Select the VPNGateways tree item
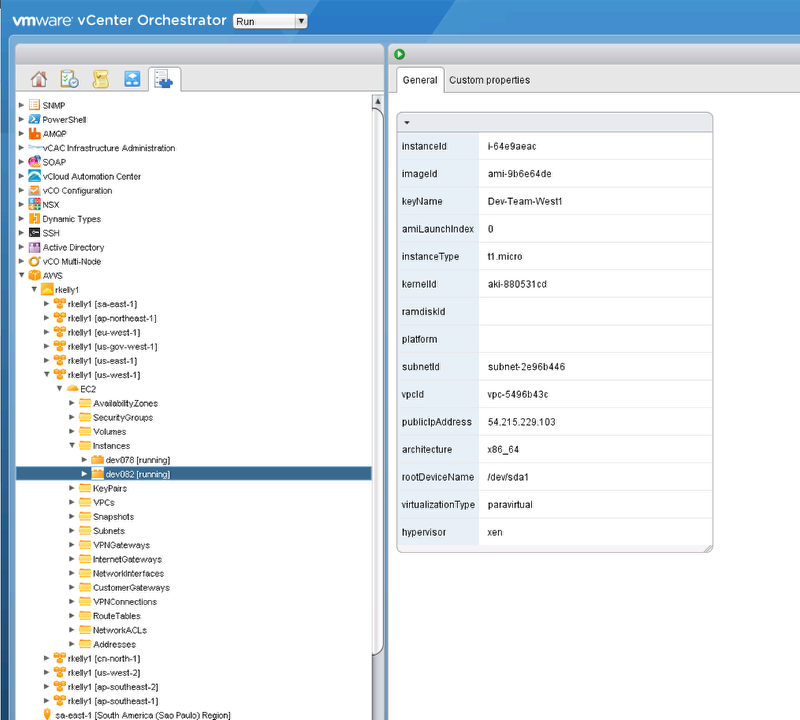Image resolution: width=800 pixels, height=720 pixels. [121, 545]
